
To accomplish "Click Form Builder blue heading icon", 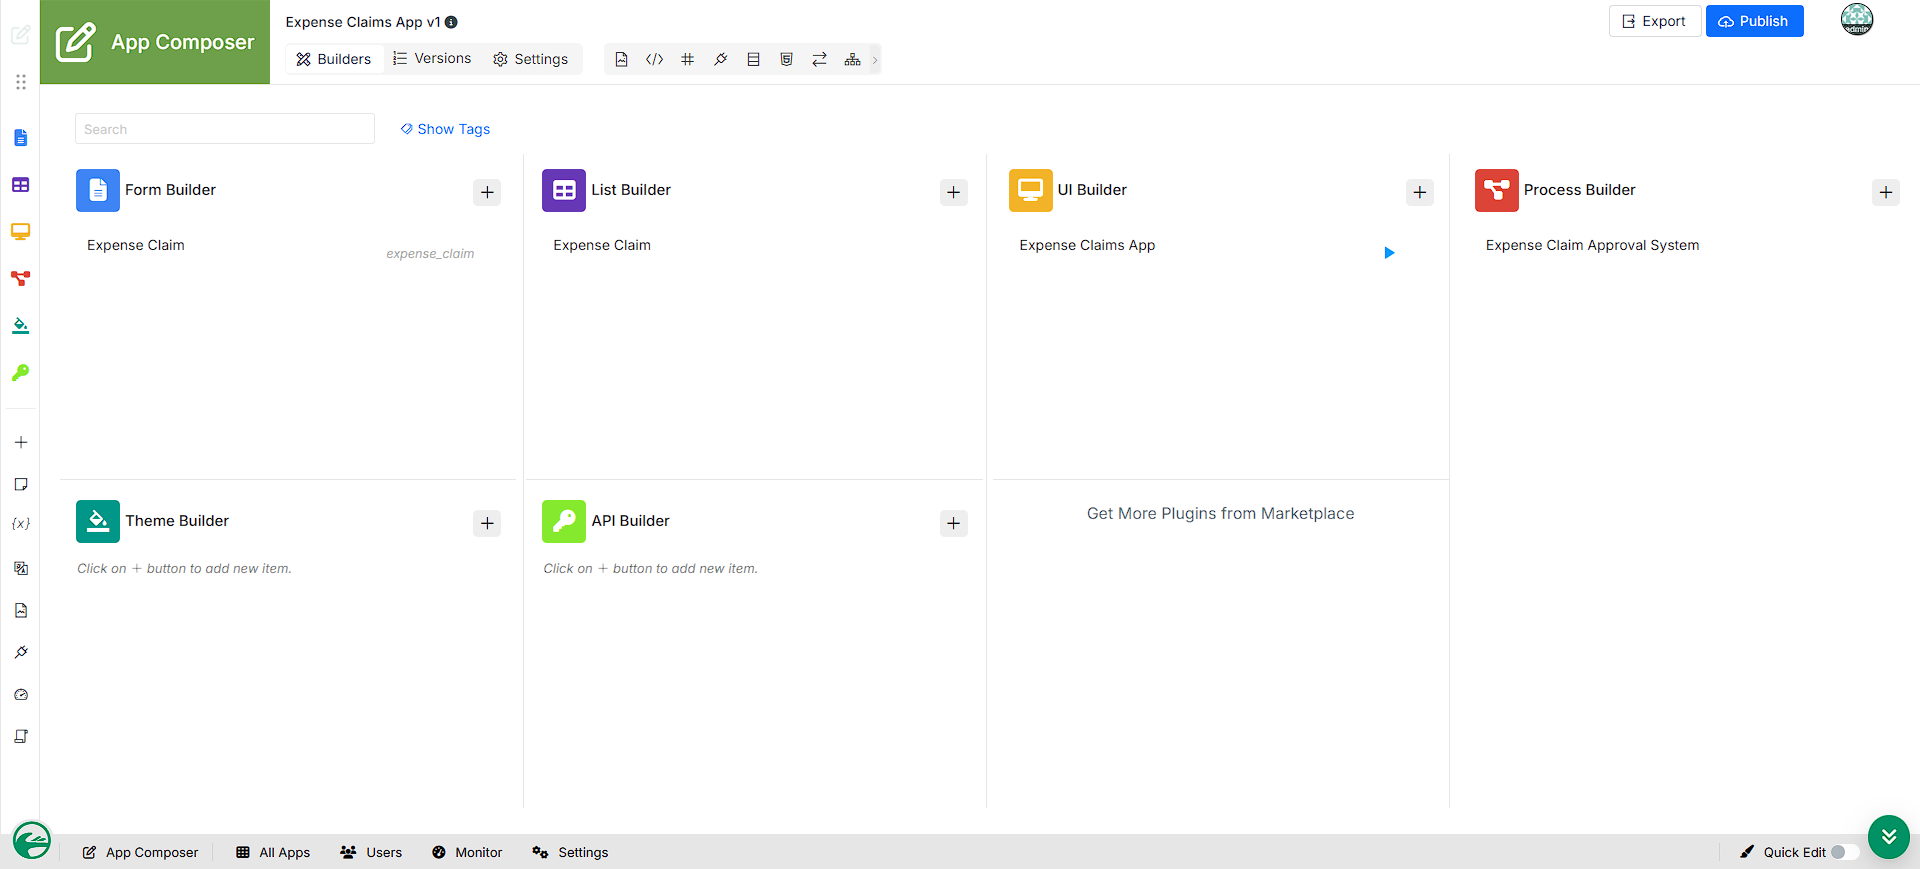I will pos(98,190).
